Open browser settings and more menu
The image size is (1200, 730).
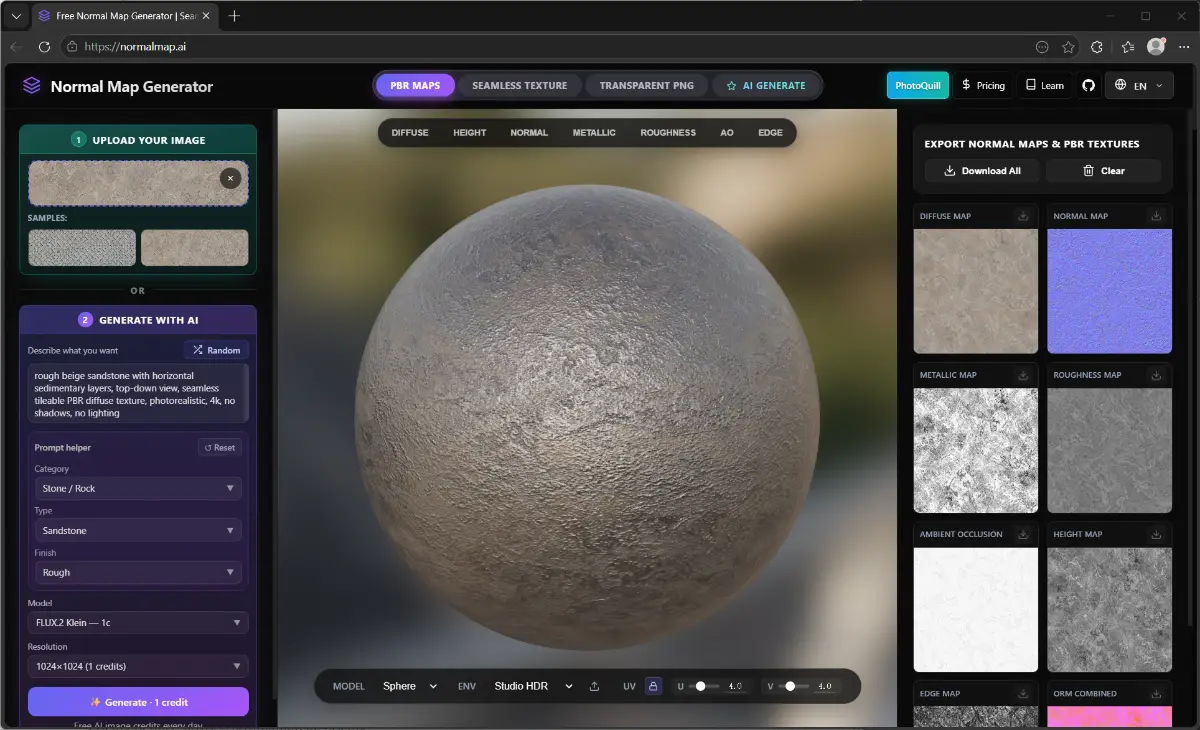click(x=1184, y=46)
